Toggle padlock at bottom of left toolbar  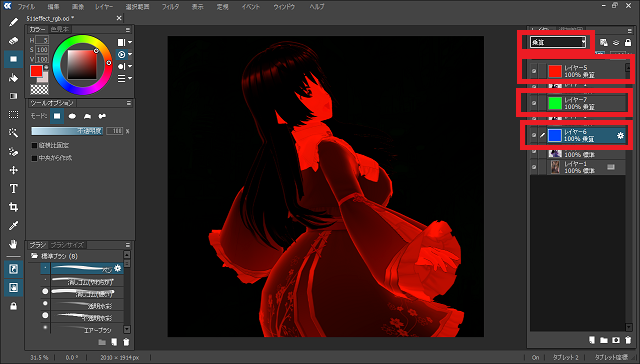pyautogui.click(x=13, y=306)
